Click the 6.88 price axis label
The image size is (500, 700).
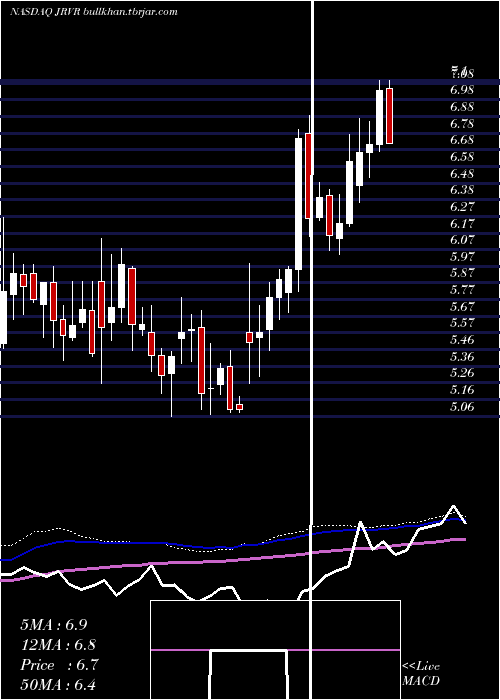click(x=462, y=107)
